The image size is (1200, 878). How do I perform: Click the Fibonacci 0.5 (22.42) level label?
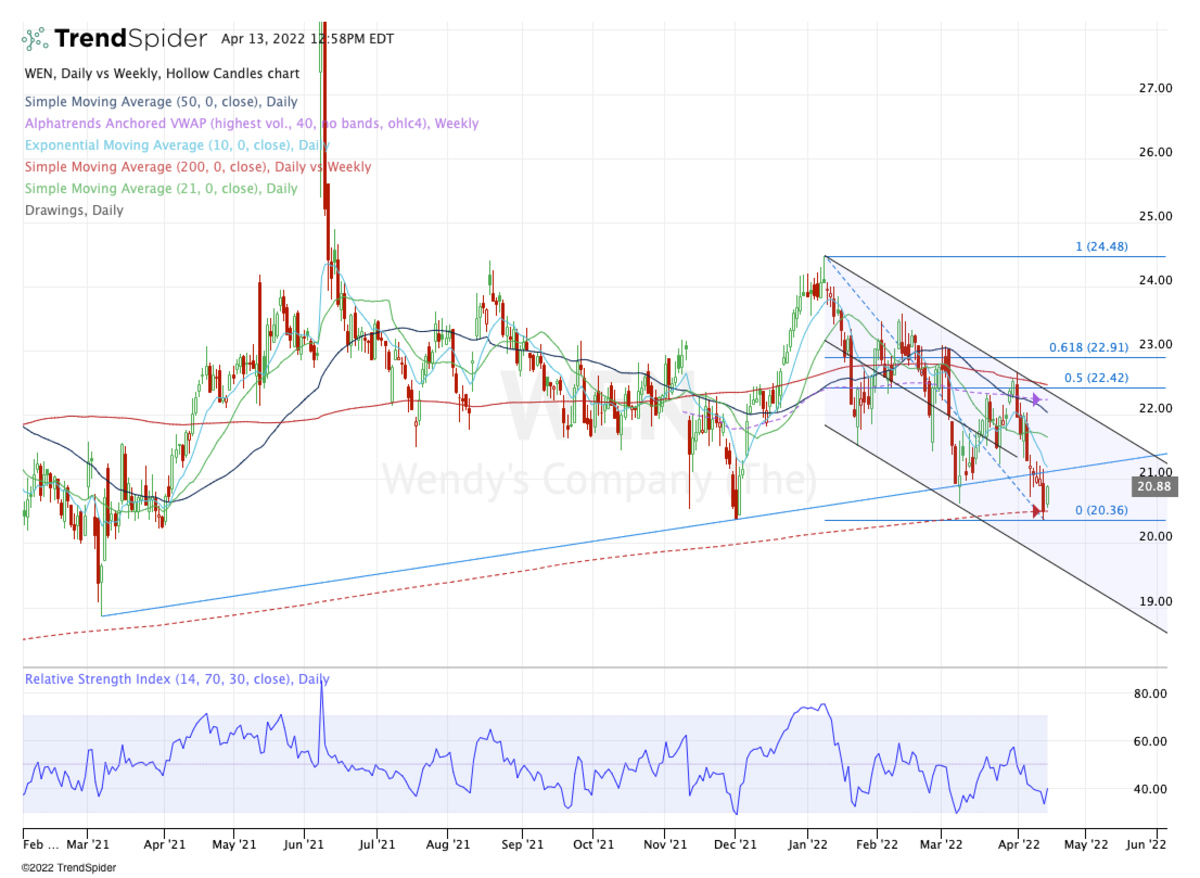pyautogui.click(x=1095, y=378)
